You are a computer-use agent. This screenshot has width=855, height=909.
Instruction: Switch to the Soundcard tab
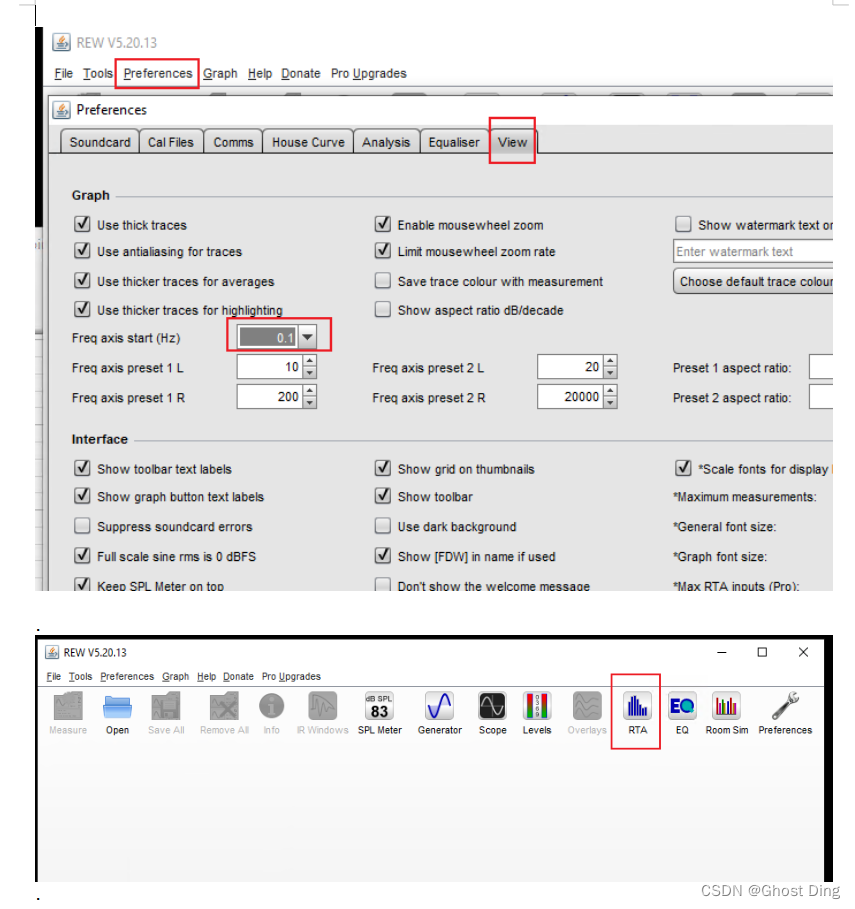(100, 142)
